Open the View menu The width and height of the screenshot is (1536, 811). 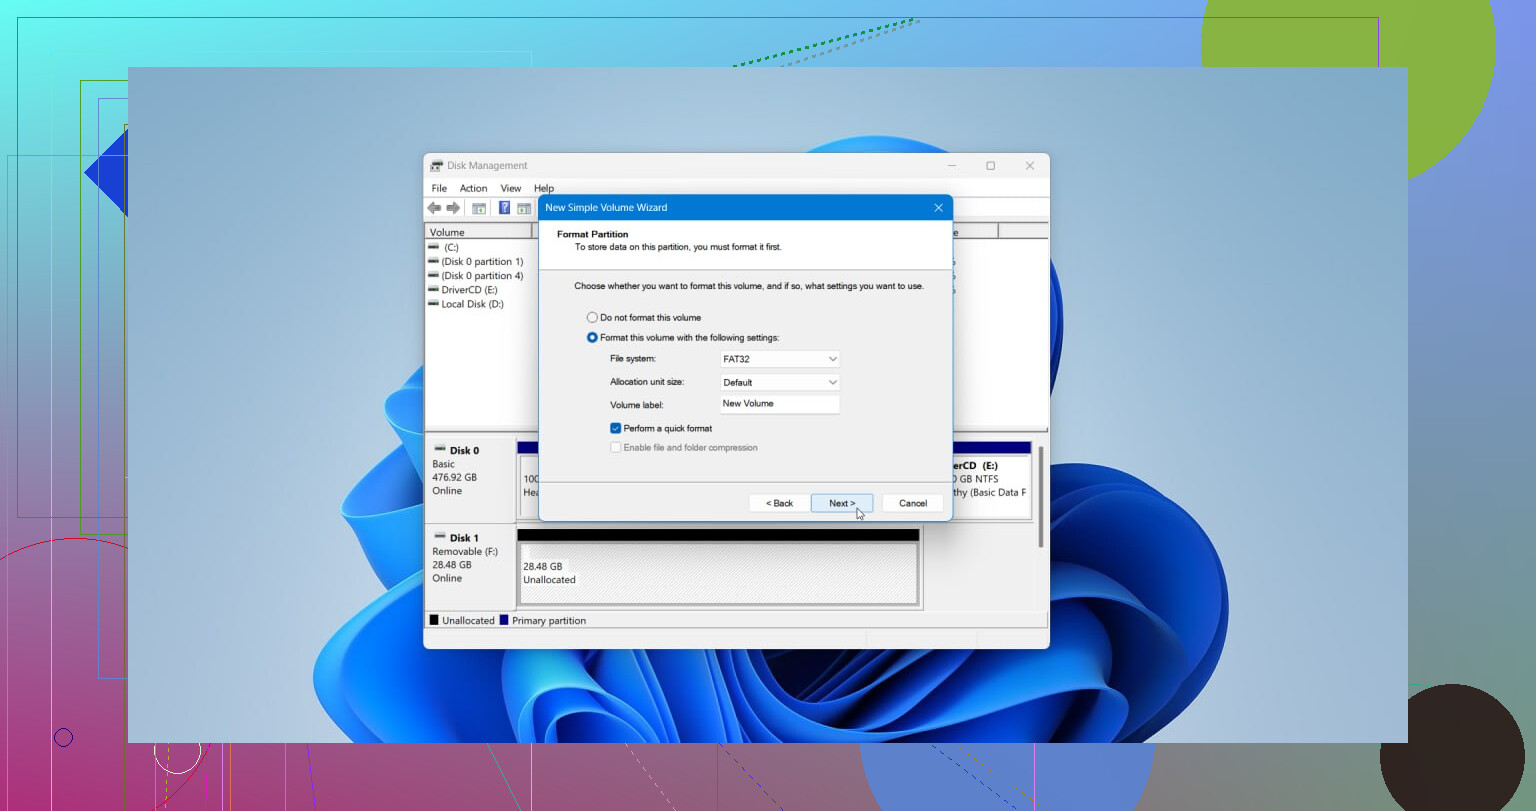coord(511,188)
